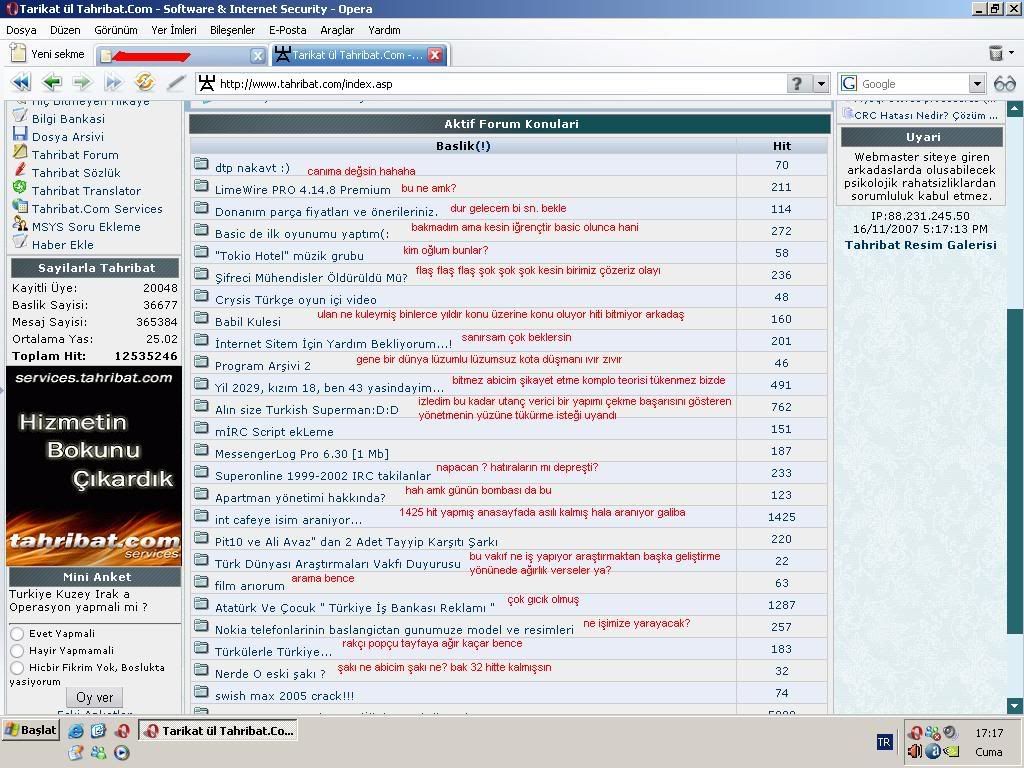This screenshot has width=1024, height=768.
Task: Click the MSYS Soru Ekleme people icon
Action: pyautogui.click(x=20, y=224)
